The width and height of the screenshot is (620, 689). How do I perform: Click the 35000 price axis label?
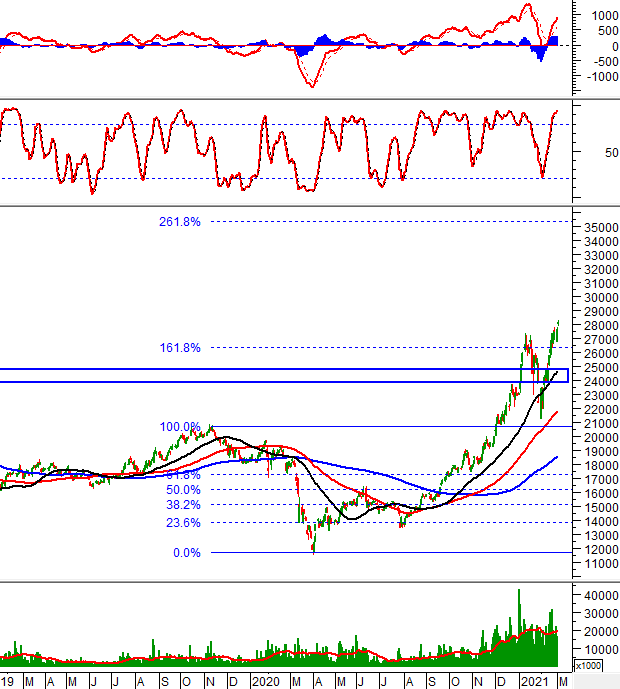tap(596, 228)
